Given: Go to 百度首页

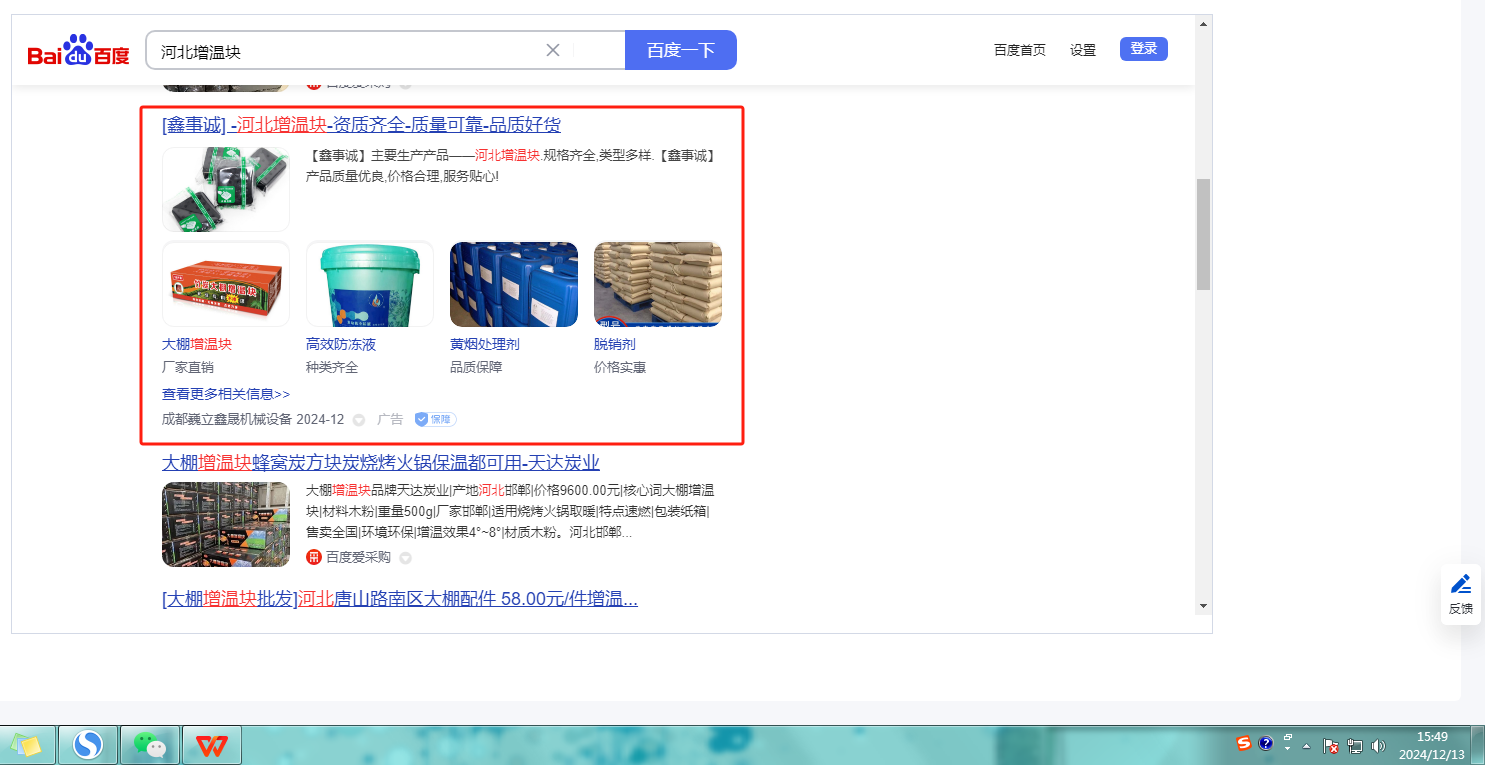Looking at the screenshot, I should [1020, 50].
